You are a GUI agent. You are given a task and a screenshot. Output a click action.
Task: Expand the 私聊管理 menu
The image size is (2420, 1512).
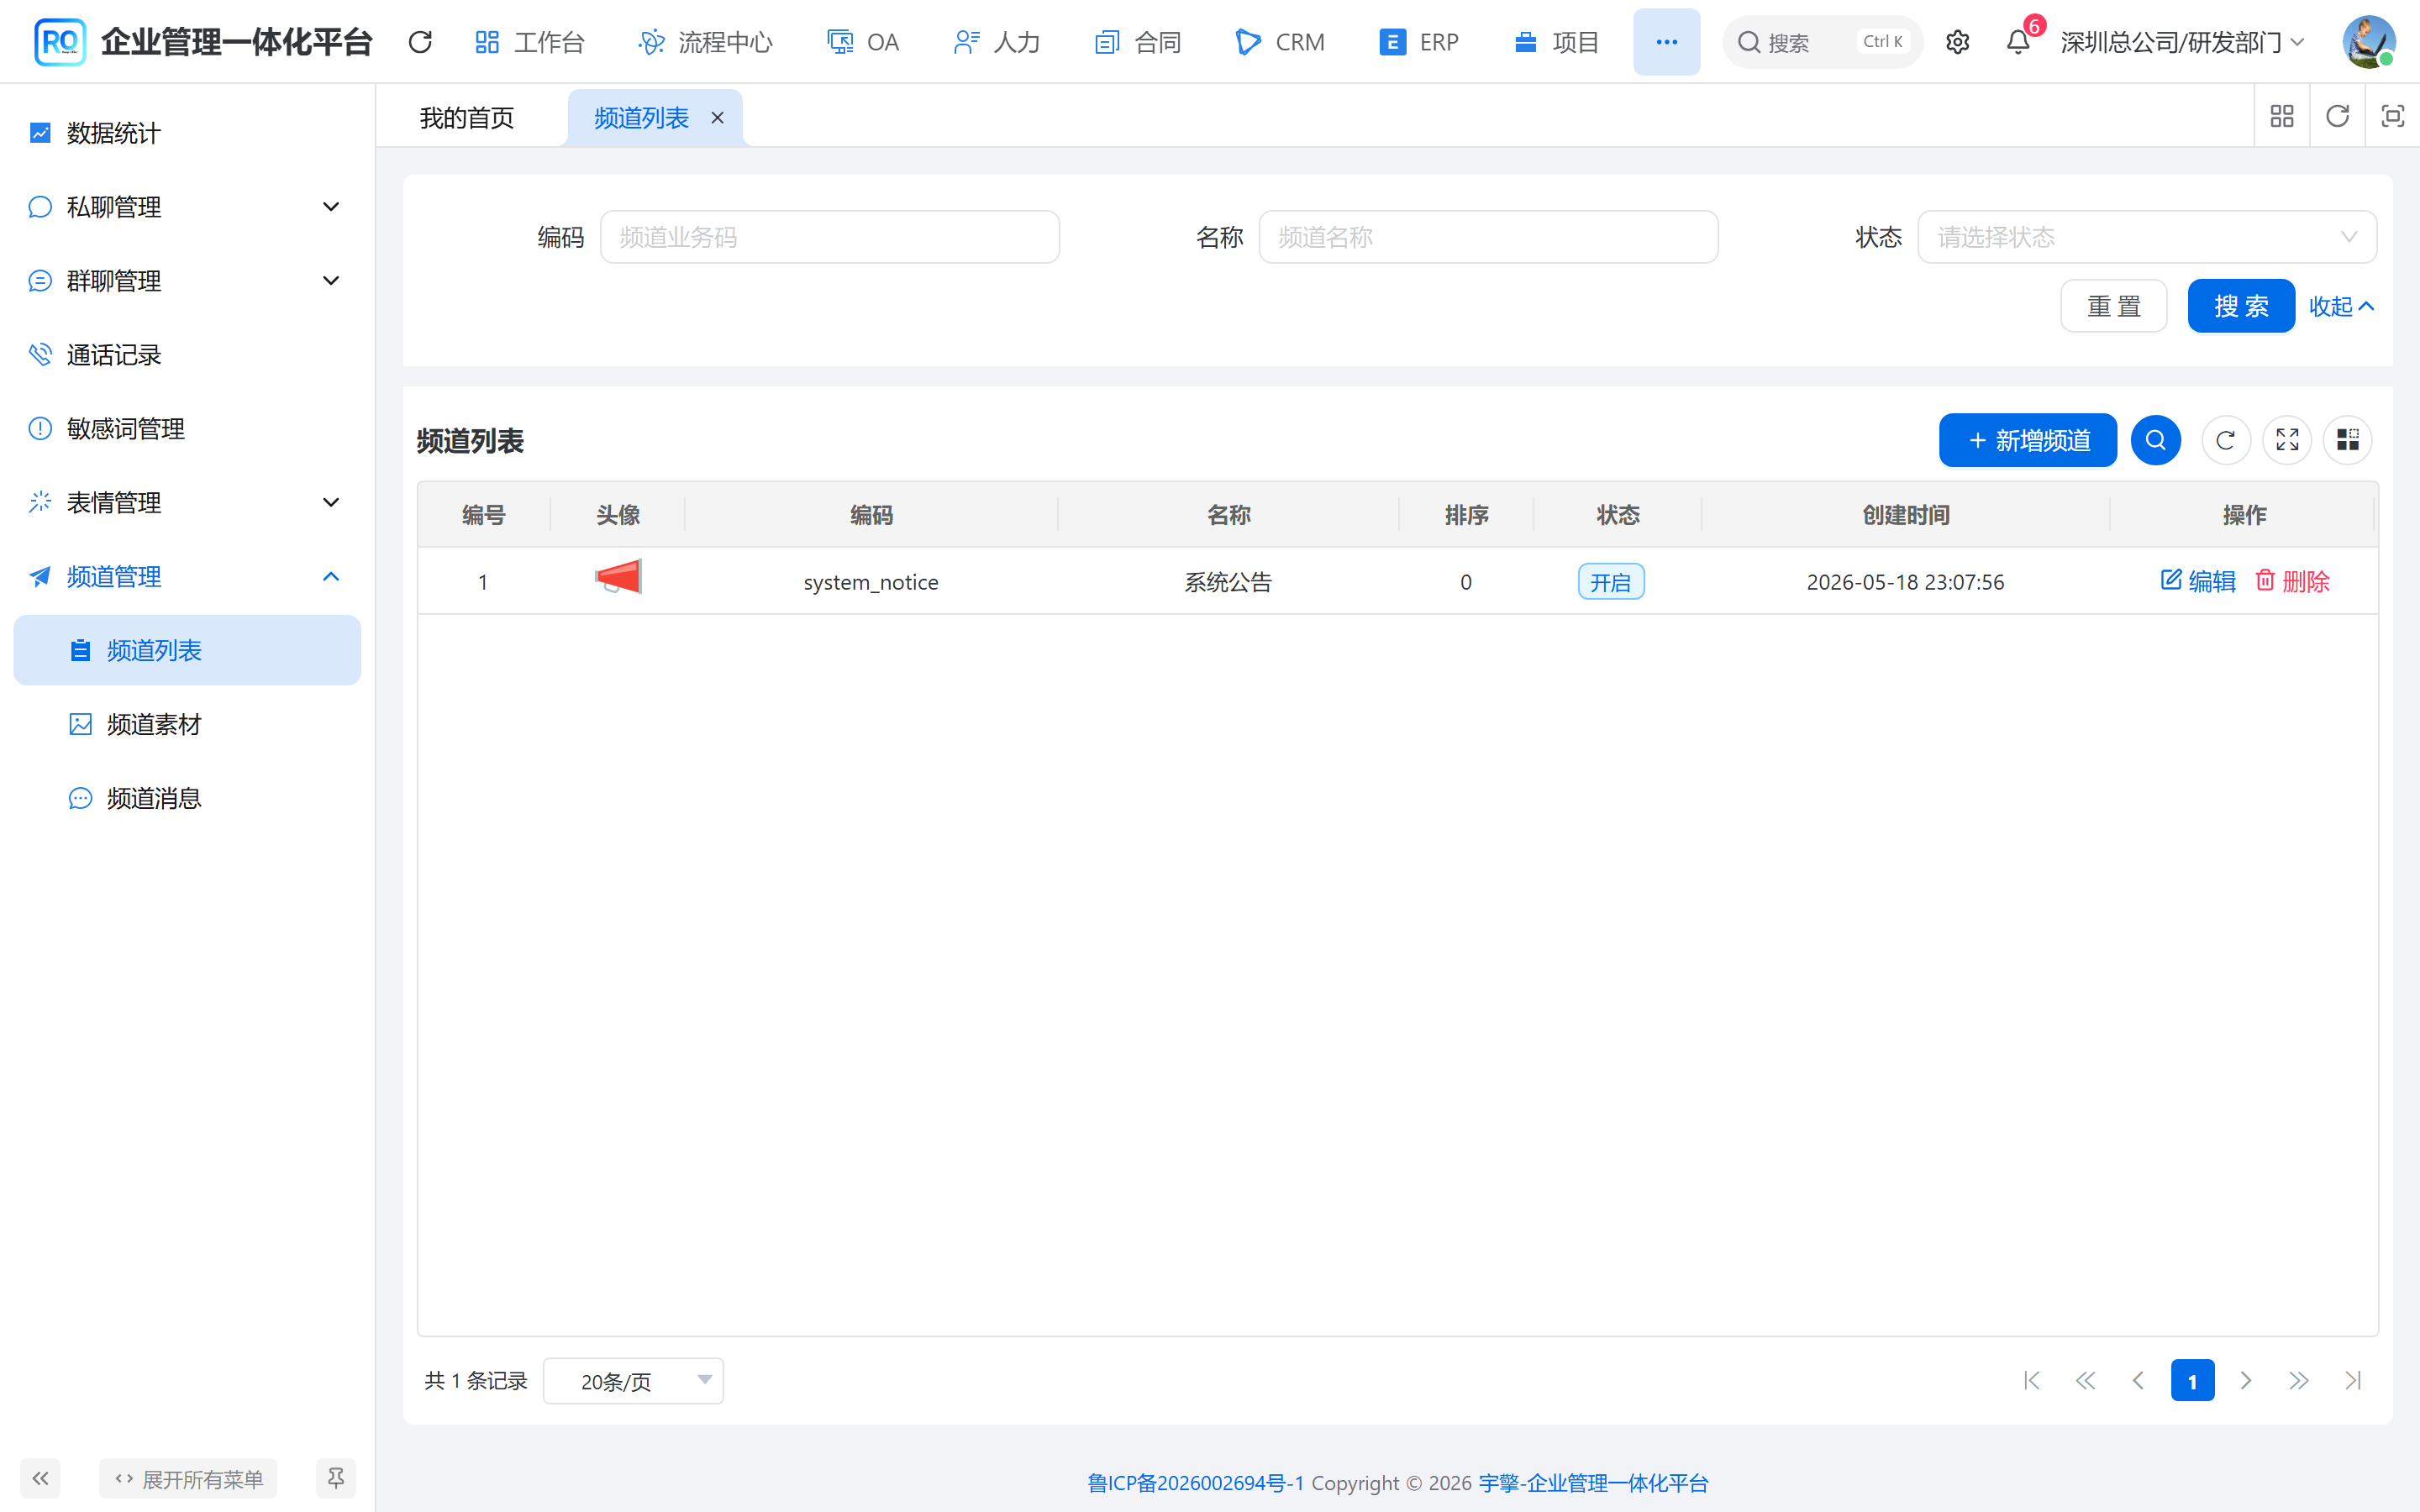click(187, 207)
